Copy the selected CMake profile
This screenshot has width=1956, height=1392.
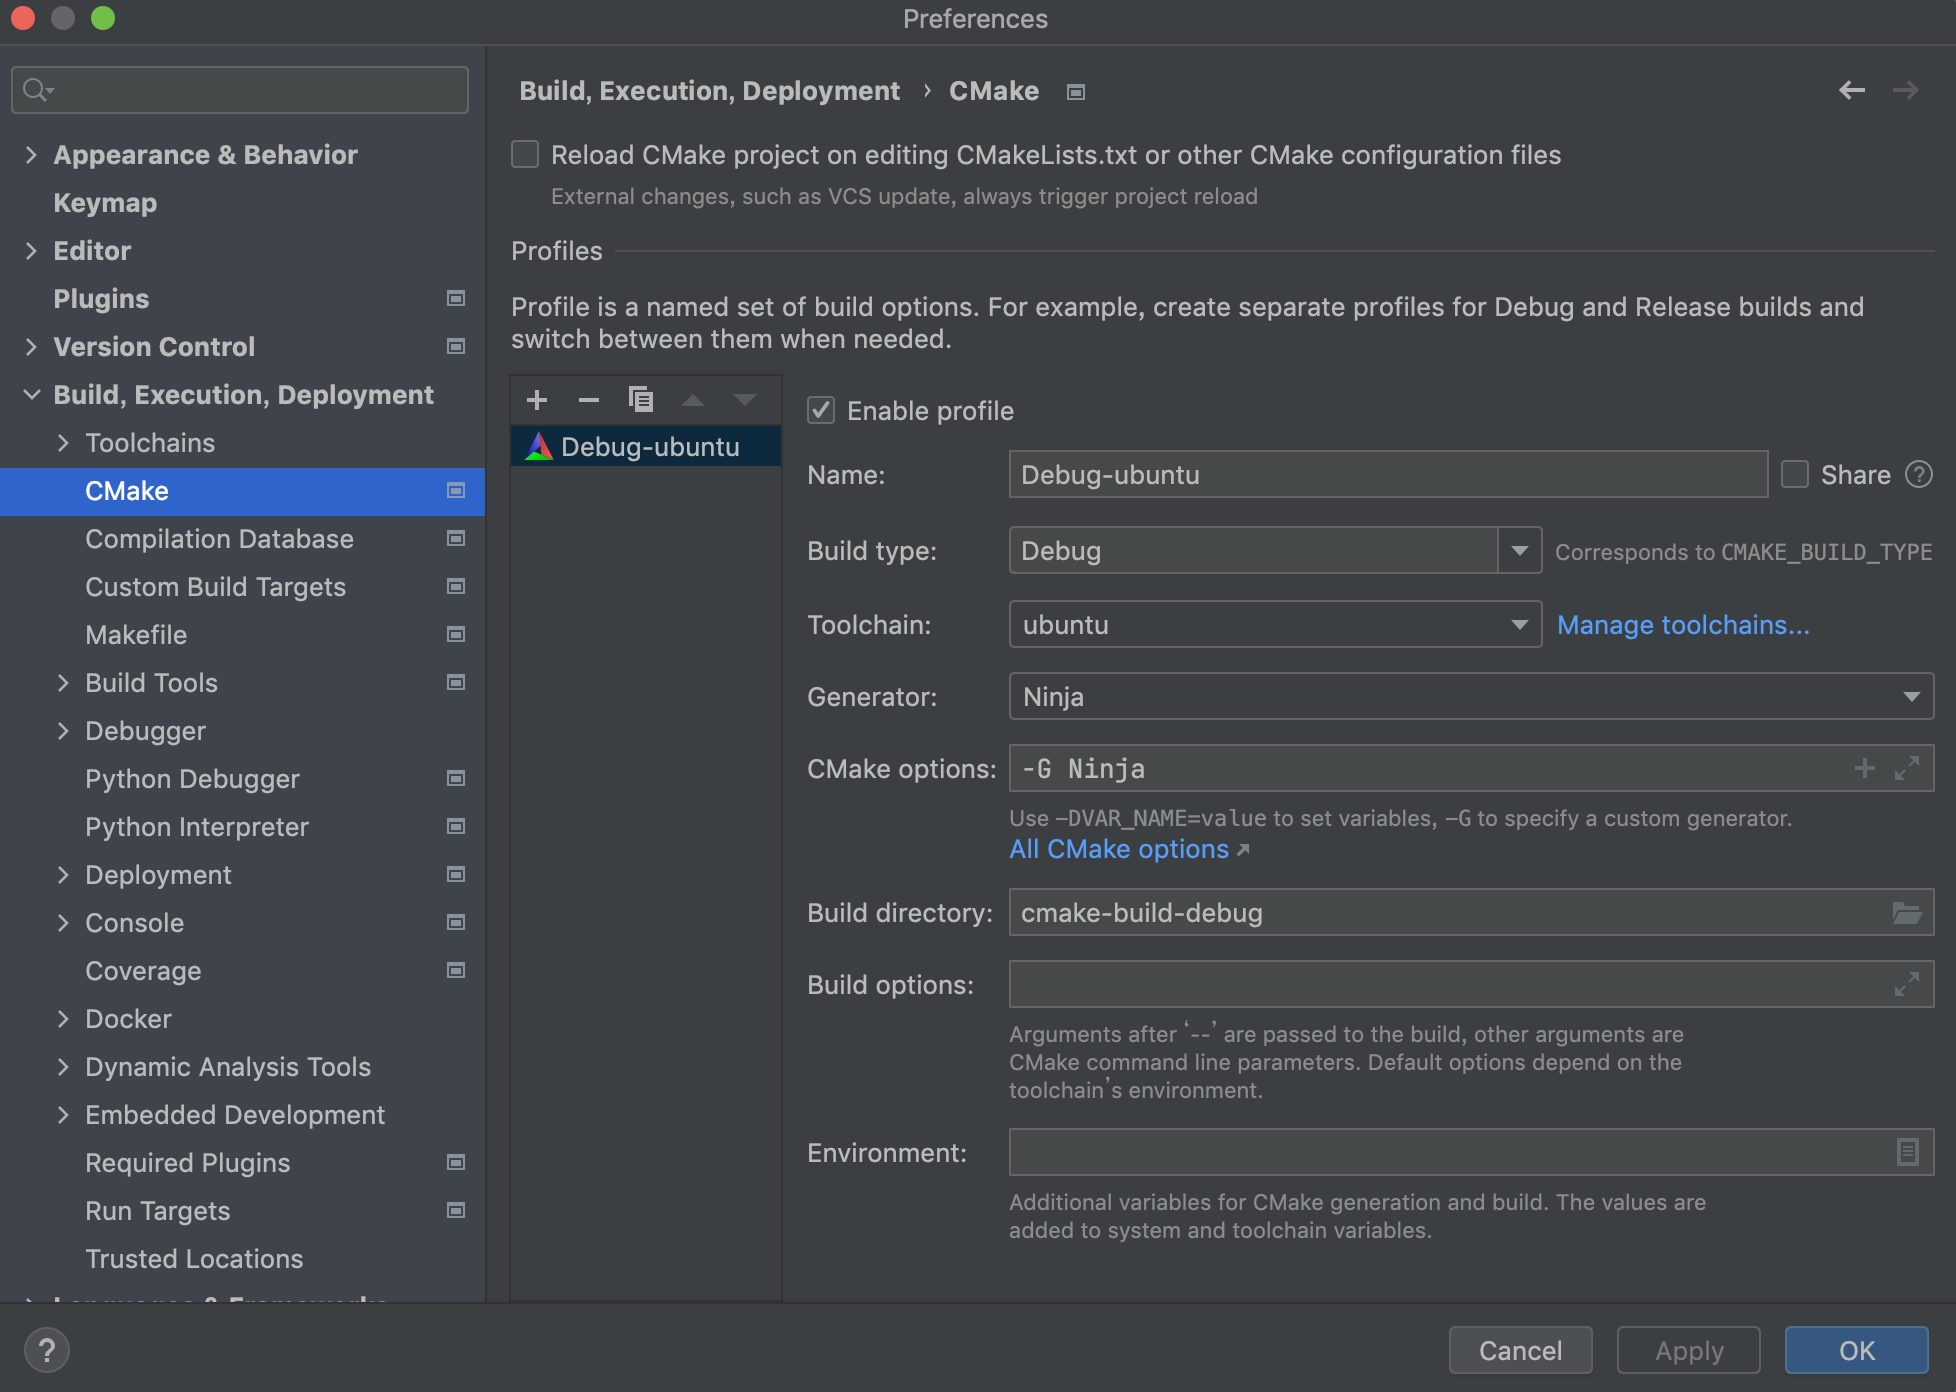[x=641, y=400]
